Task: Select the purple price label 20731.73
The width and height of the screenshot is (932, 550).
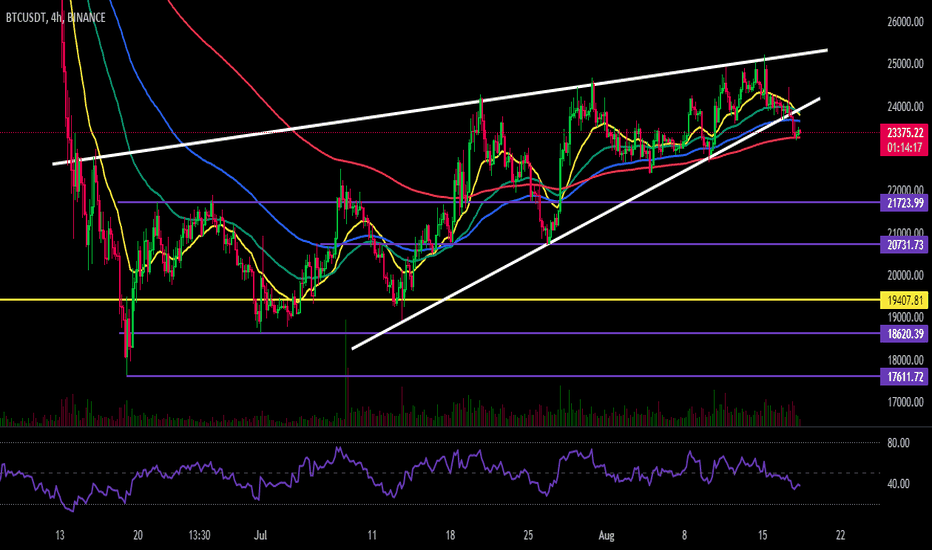Action: (x=905, y=244)
